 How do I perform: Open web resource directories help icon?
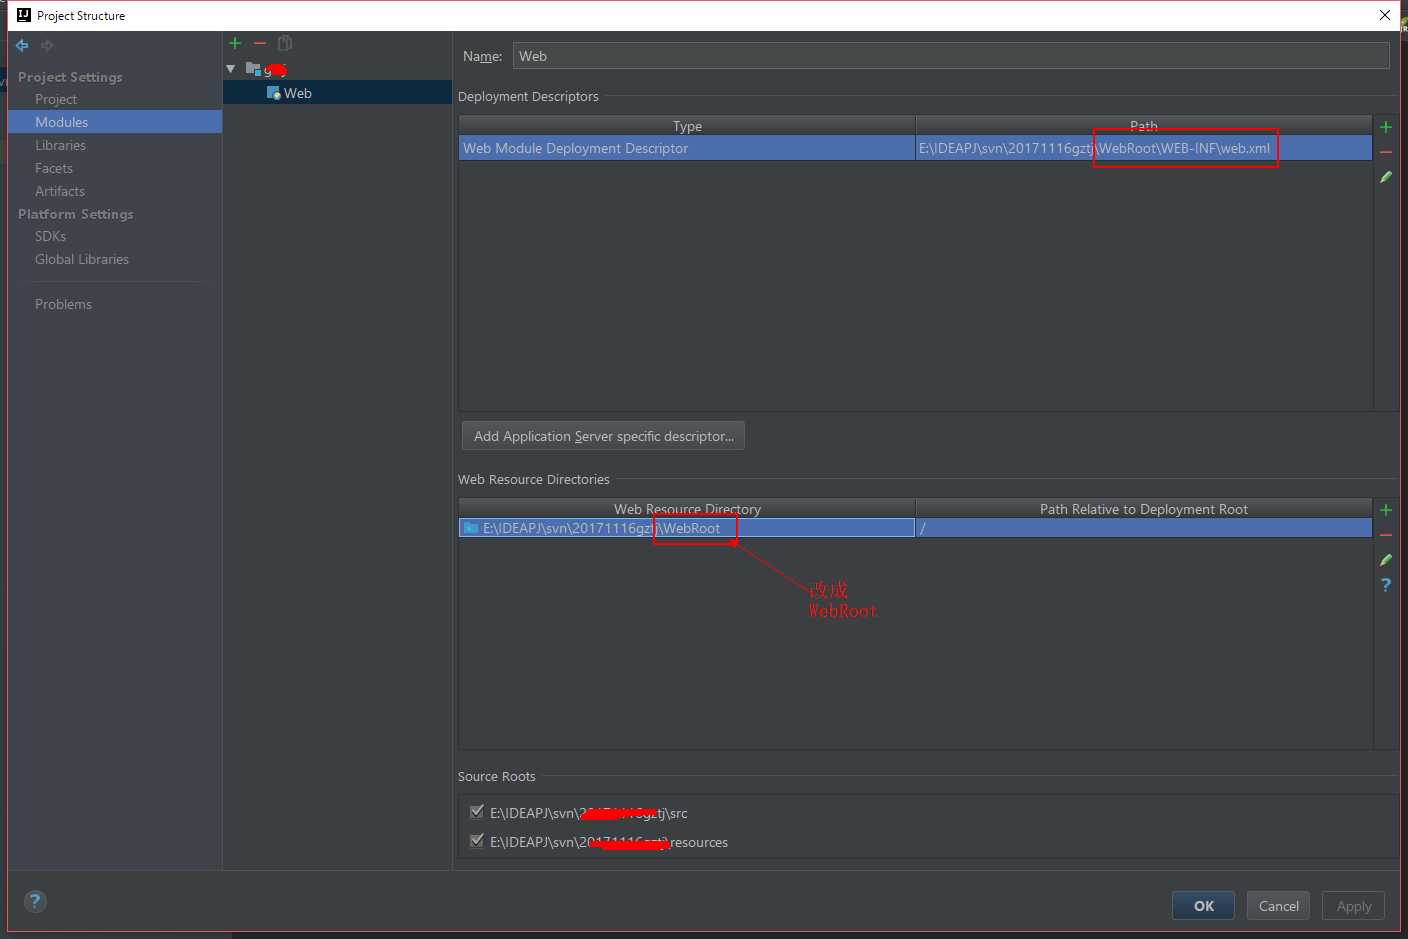click(1386, 585)
